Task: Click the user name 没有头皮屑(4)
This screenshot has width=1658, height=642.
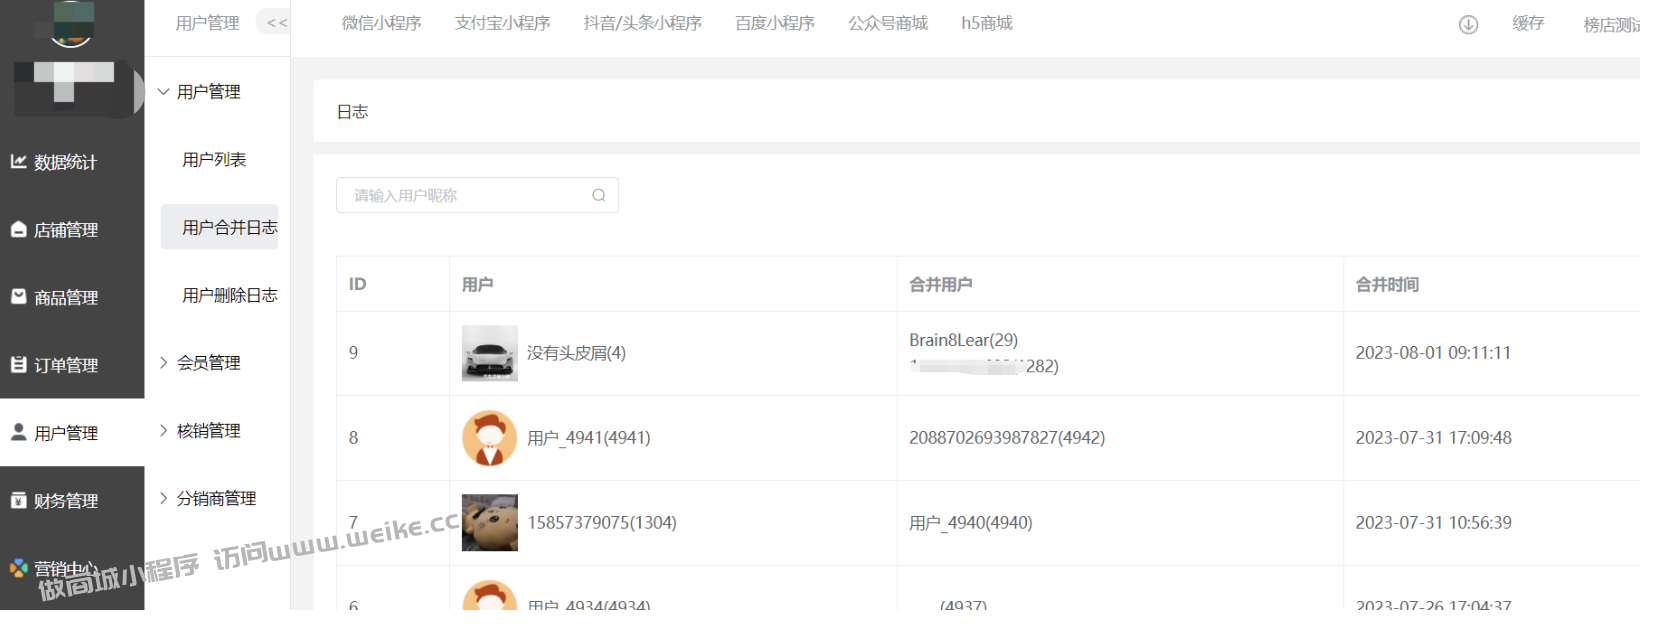Action: (576, 353)
